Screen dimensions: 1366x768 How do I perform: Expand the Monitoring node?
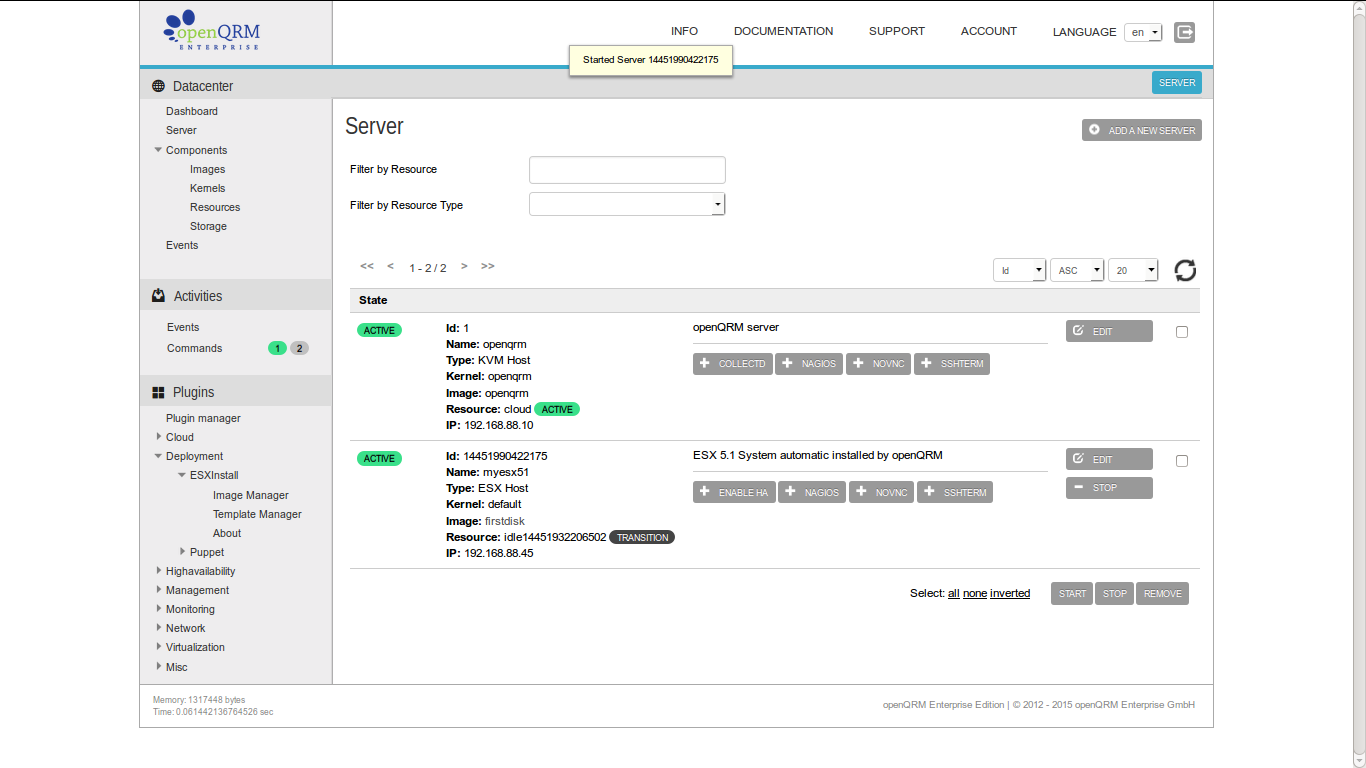(x=158, y=609)
